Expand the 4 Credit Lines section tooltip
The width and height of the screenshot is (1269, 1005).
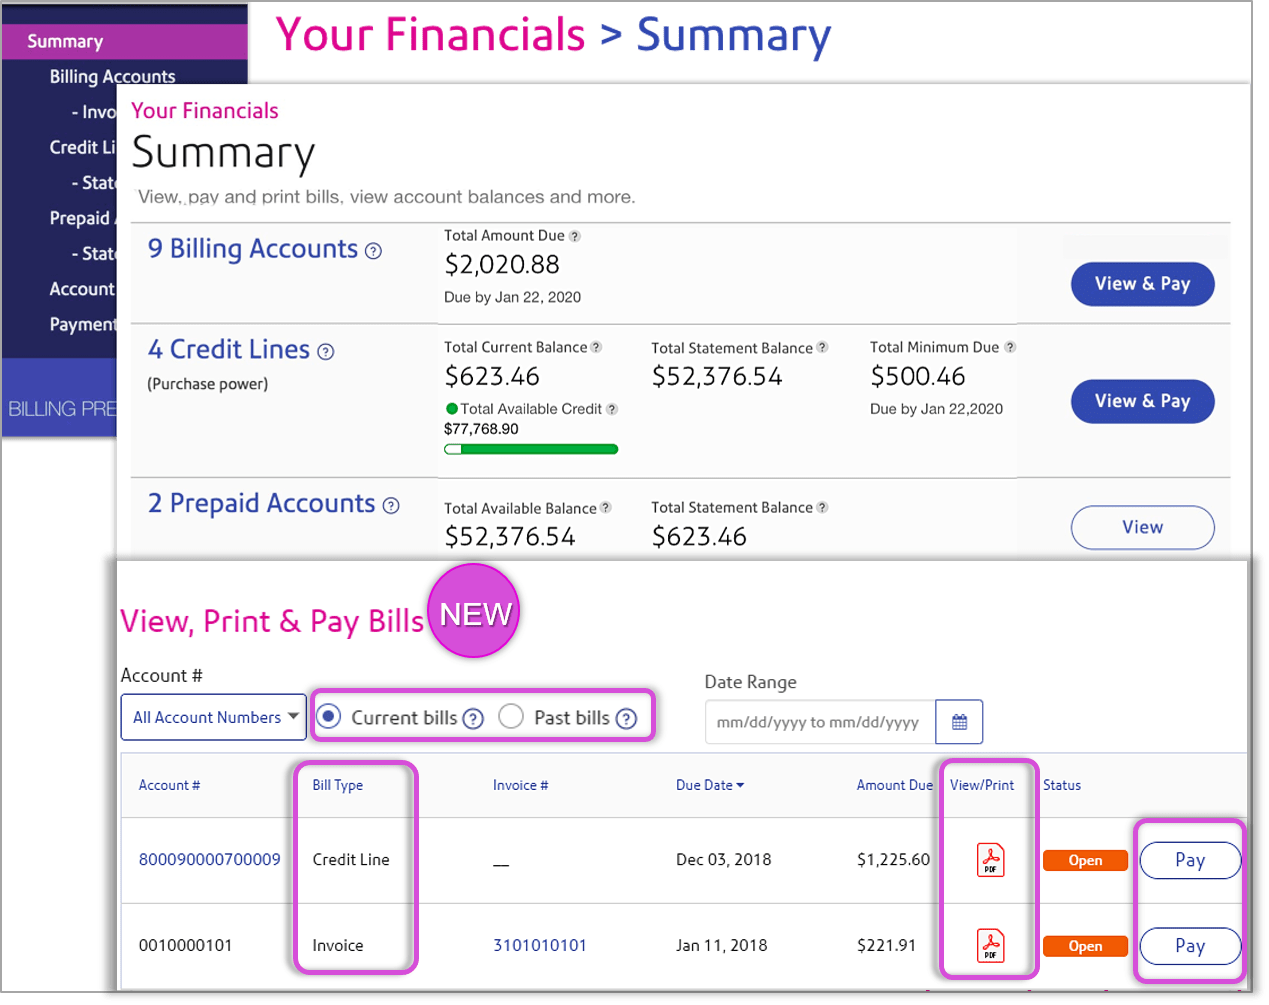point(326,350)
